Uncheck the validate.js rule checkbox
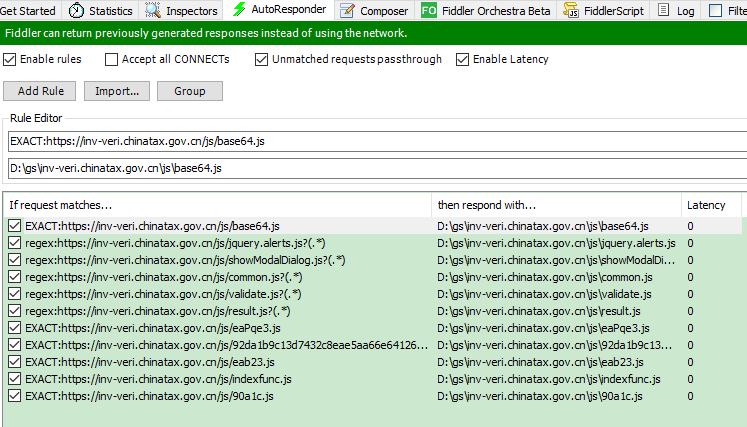 (15, 294)
